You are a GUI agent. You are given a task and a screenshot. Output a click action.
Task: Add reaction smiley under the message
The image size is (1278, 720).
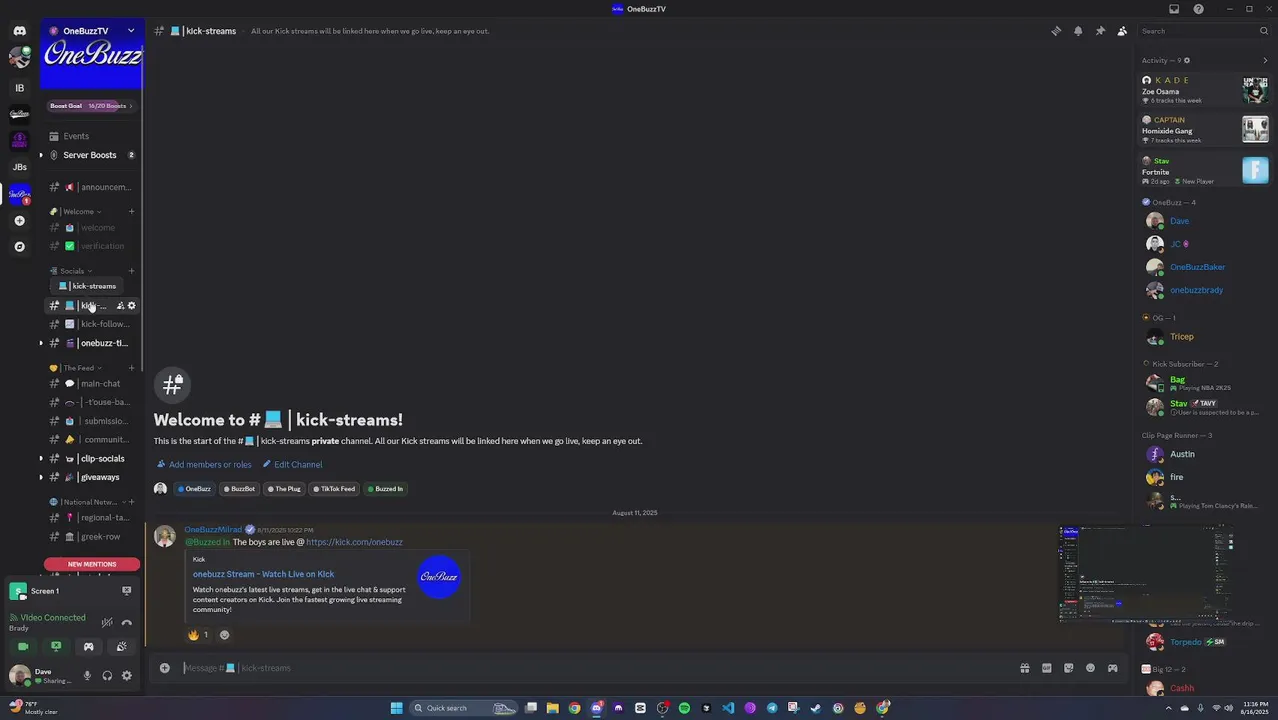coord(224,635)
